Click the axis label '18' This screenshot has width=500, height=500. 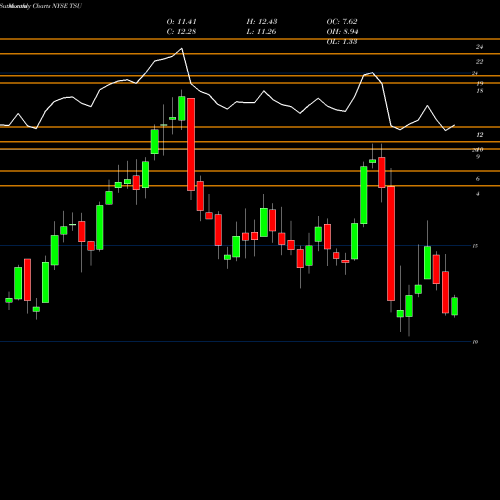(x=480, y=91)
